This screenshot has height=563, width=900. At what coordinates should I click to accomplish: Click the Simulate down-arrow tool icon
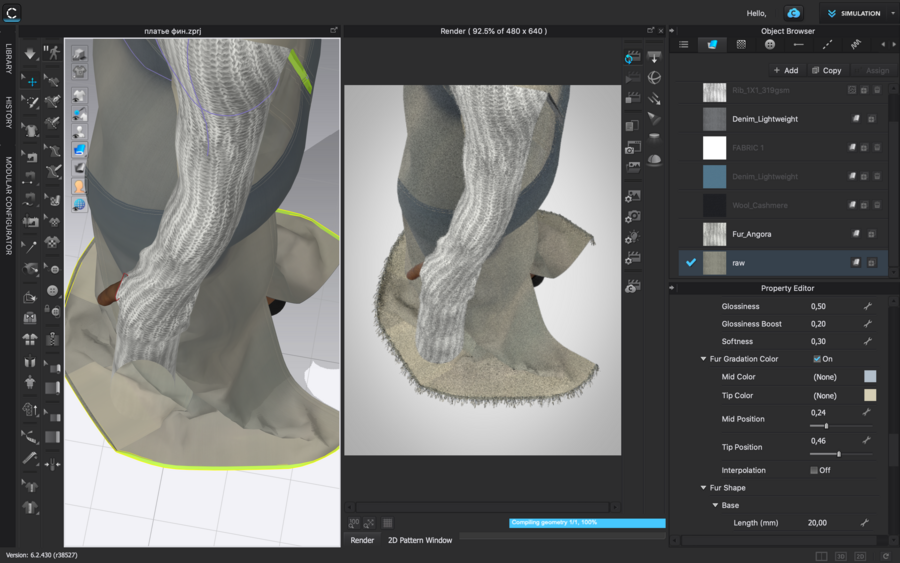pyautogui.click(x=31, y=53)
